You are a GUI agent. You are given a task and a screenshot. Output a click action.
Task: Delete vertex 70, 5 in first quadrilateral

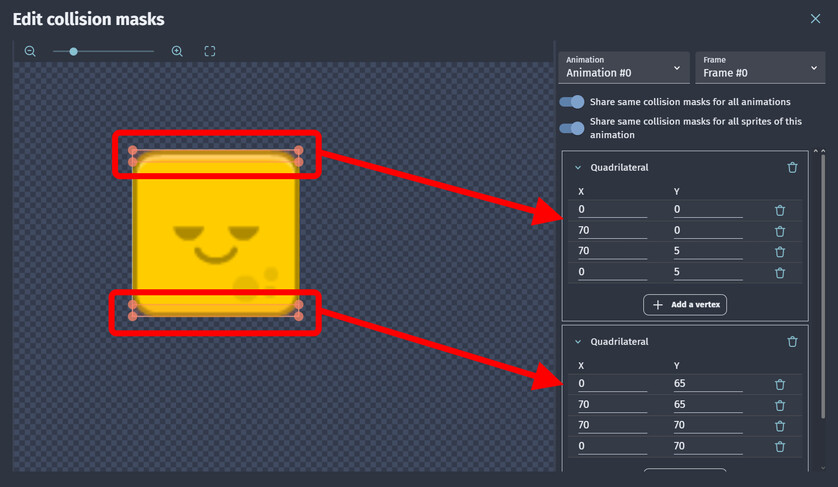click(780, 252)
